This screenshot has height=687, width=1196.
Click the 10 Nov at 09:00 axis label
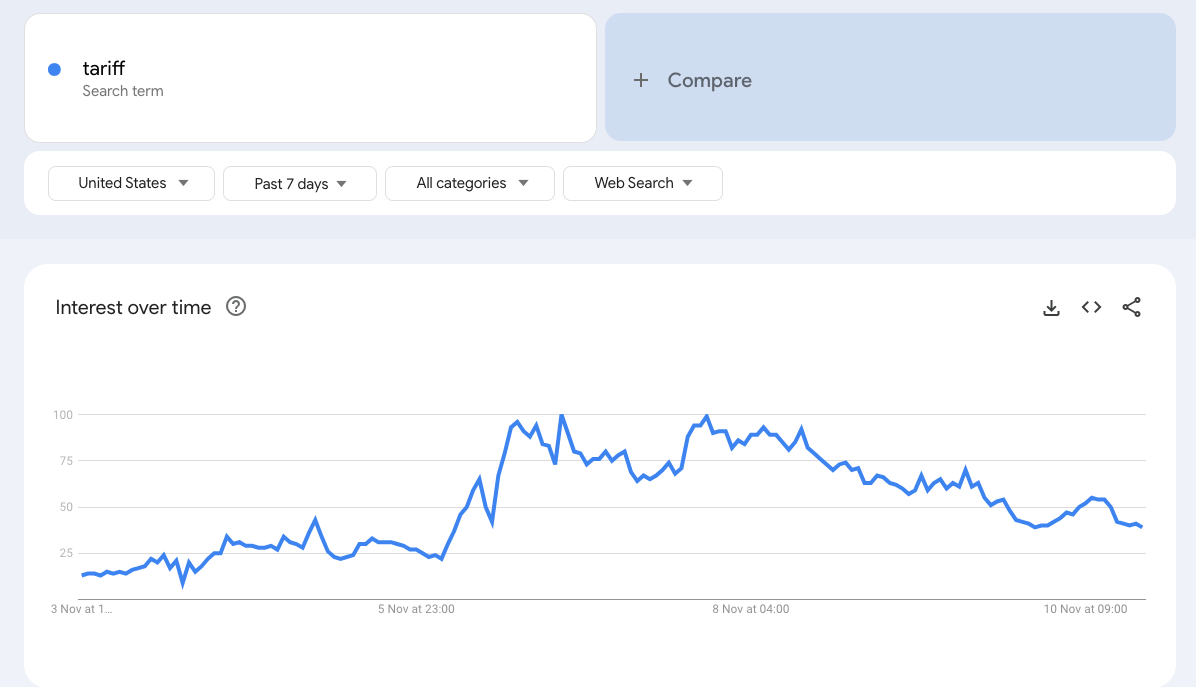[1085, 609]
